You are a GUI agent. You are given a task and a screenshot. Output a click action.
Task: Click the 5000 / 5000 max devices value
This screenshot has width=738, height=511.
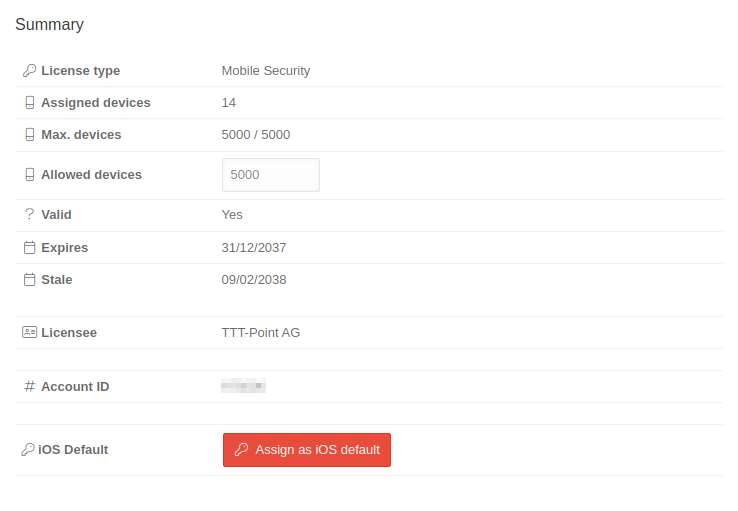coord(256,135)
